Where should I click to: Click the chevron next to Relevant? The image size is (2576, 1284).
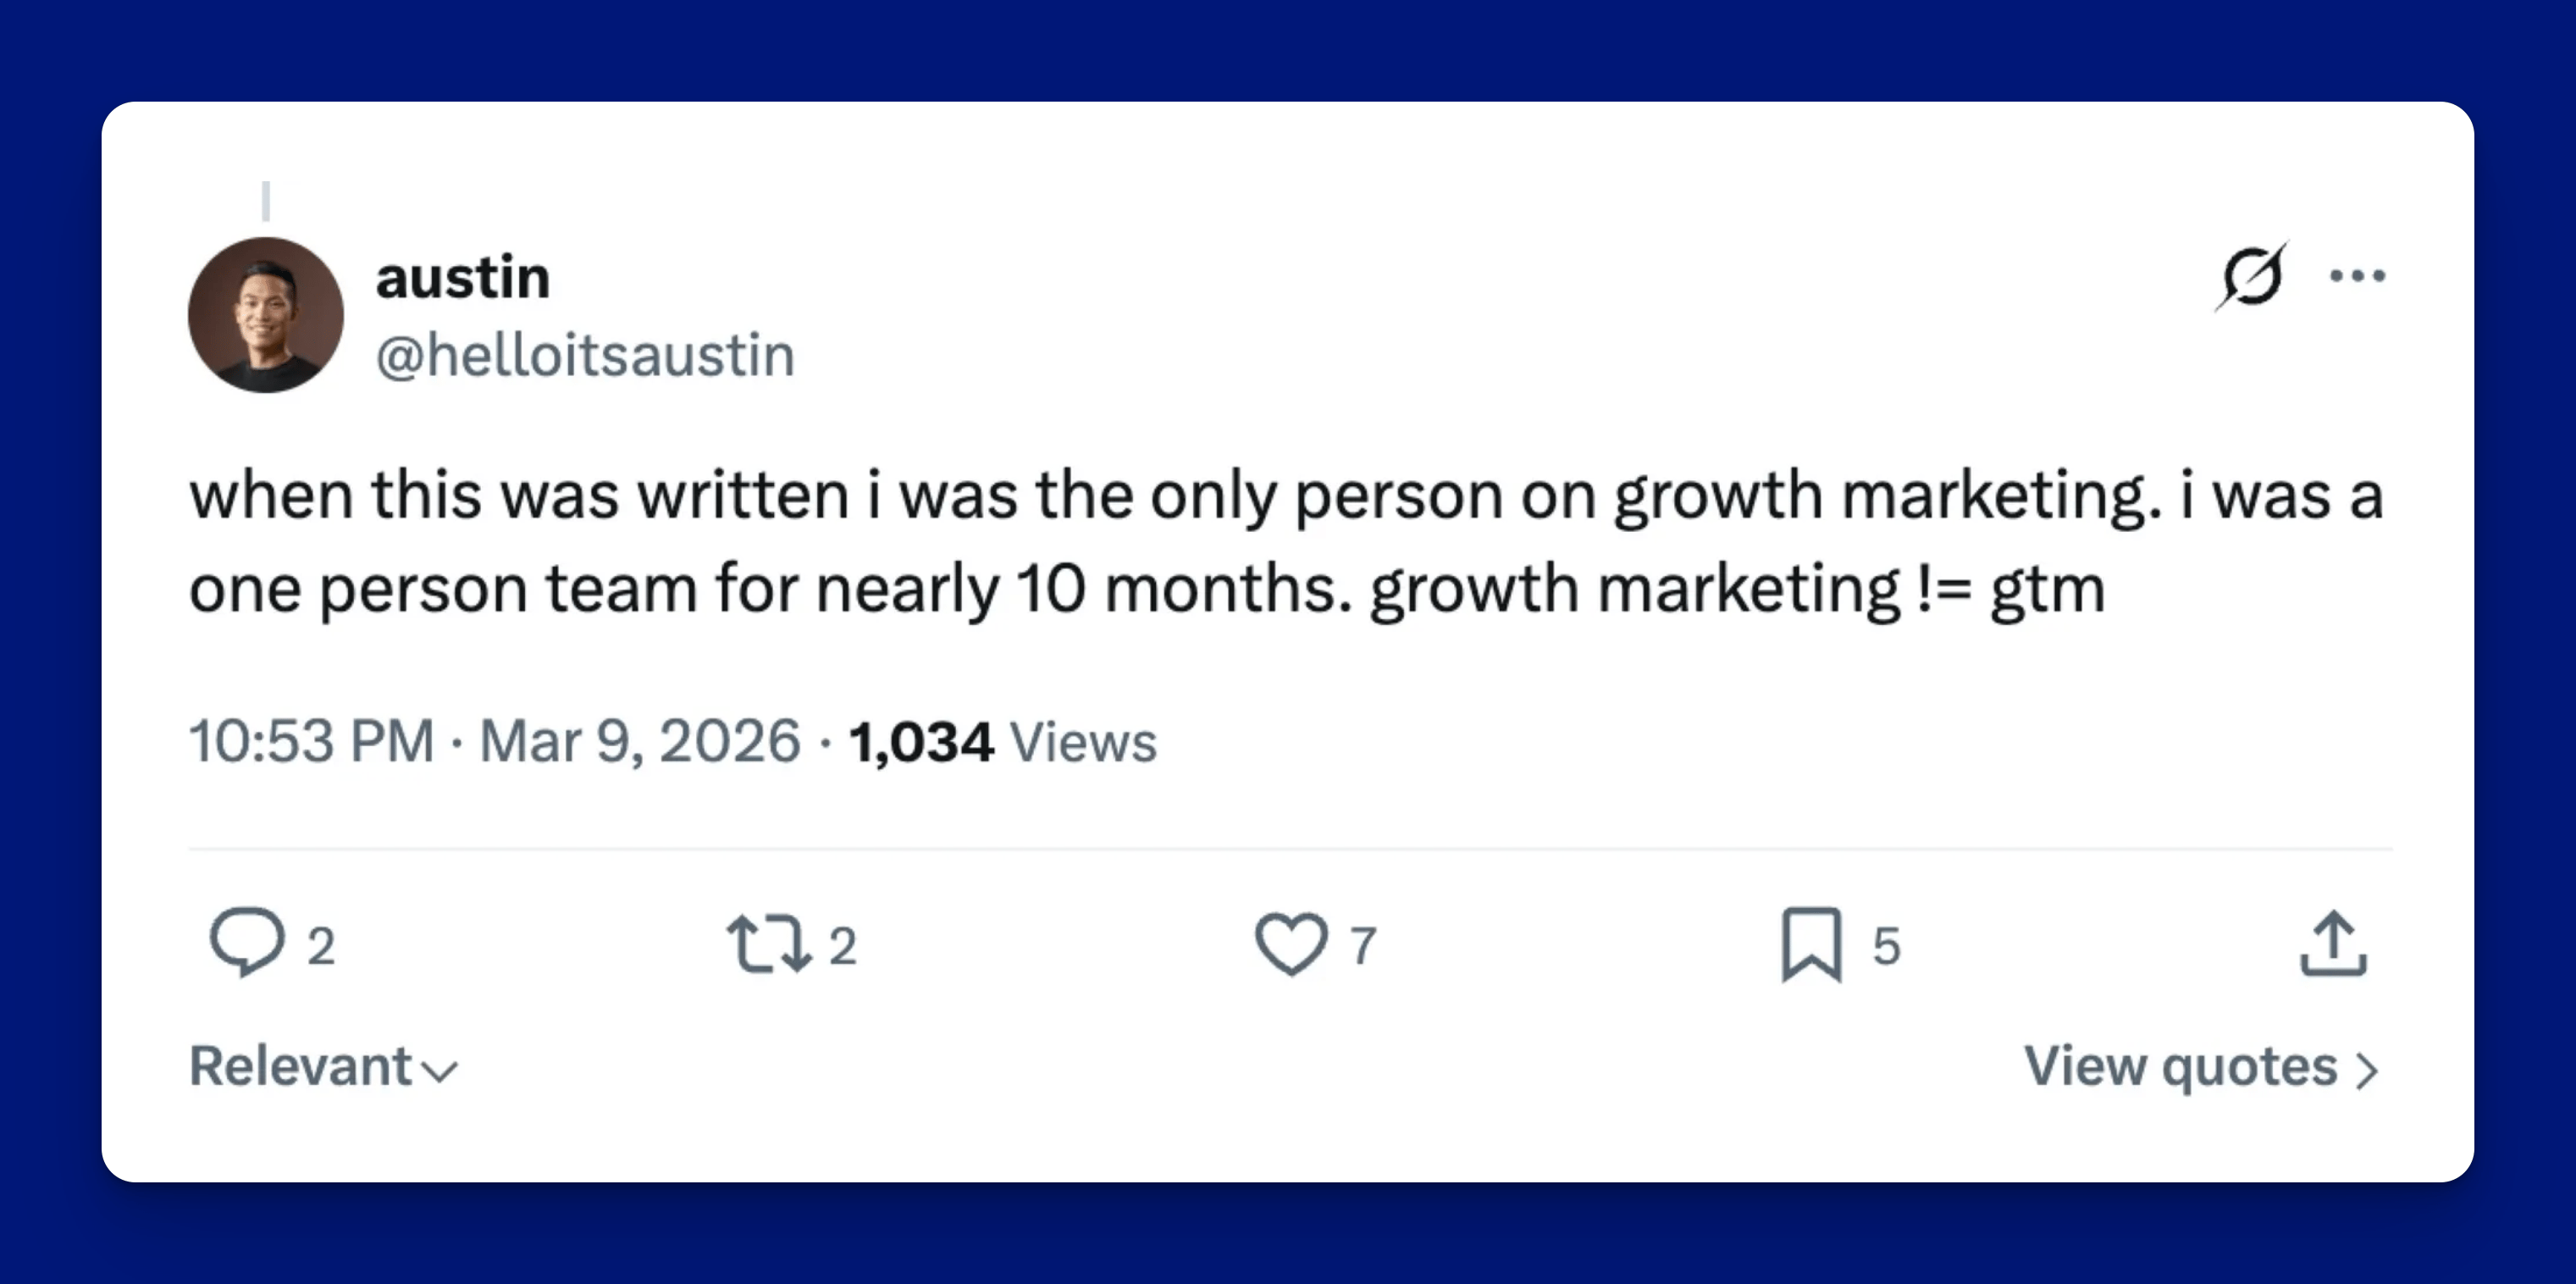pos(440,1071)
